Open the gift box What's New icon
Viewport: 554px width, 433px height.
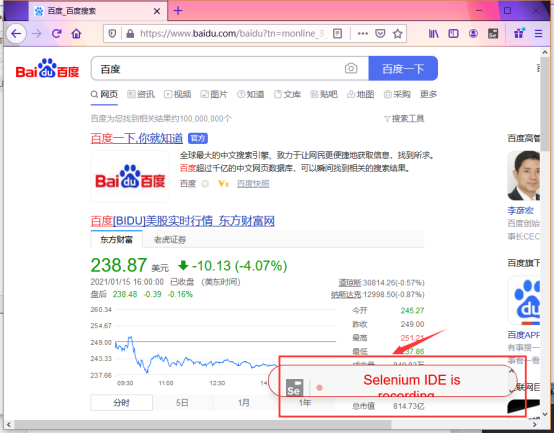coord(519,33)
